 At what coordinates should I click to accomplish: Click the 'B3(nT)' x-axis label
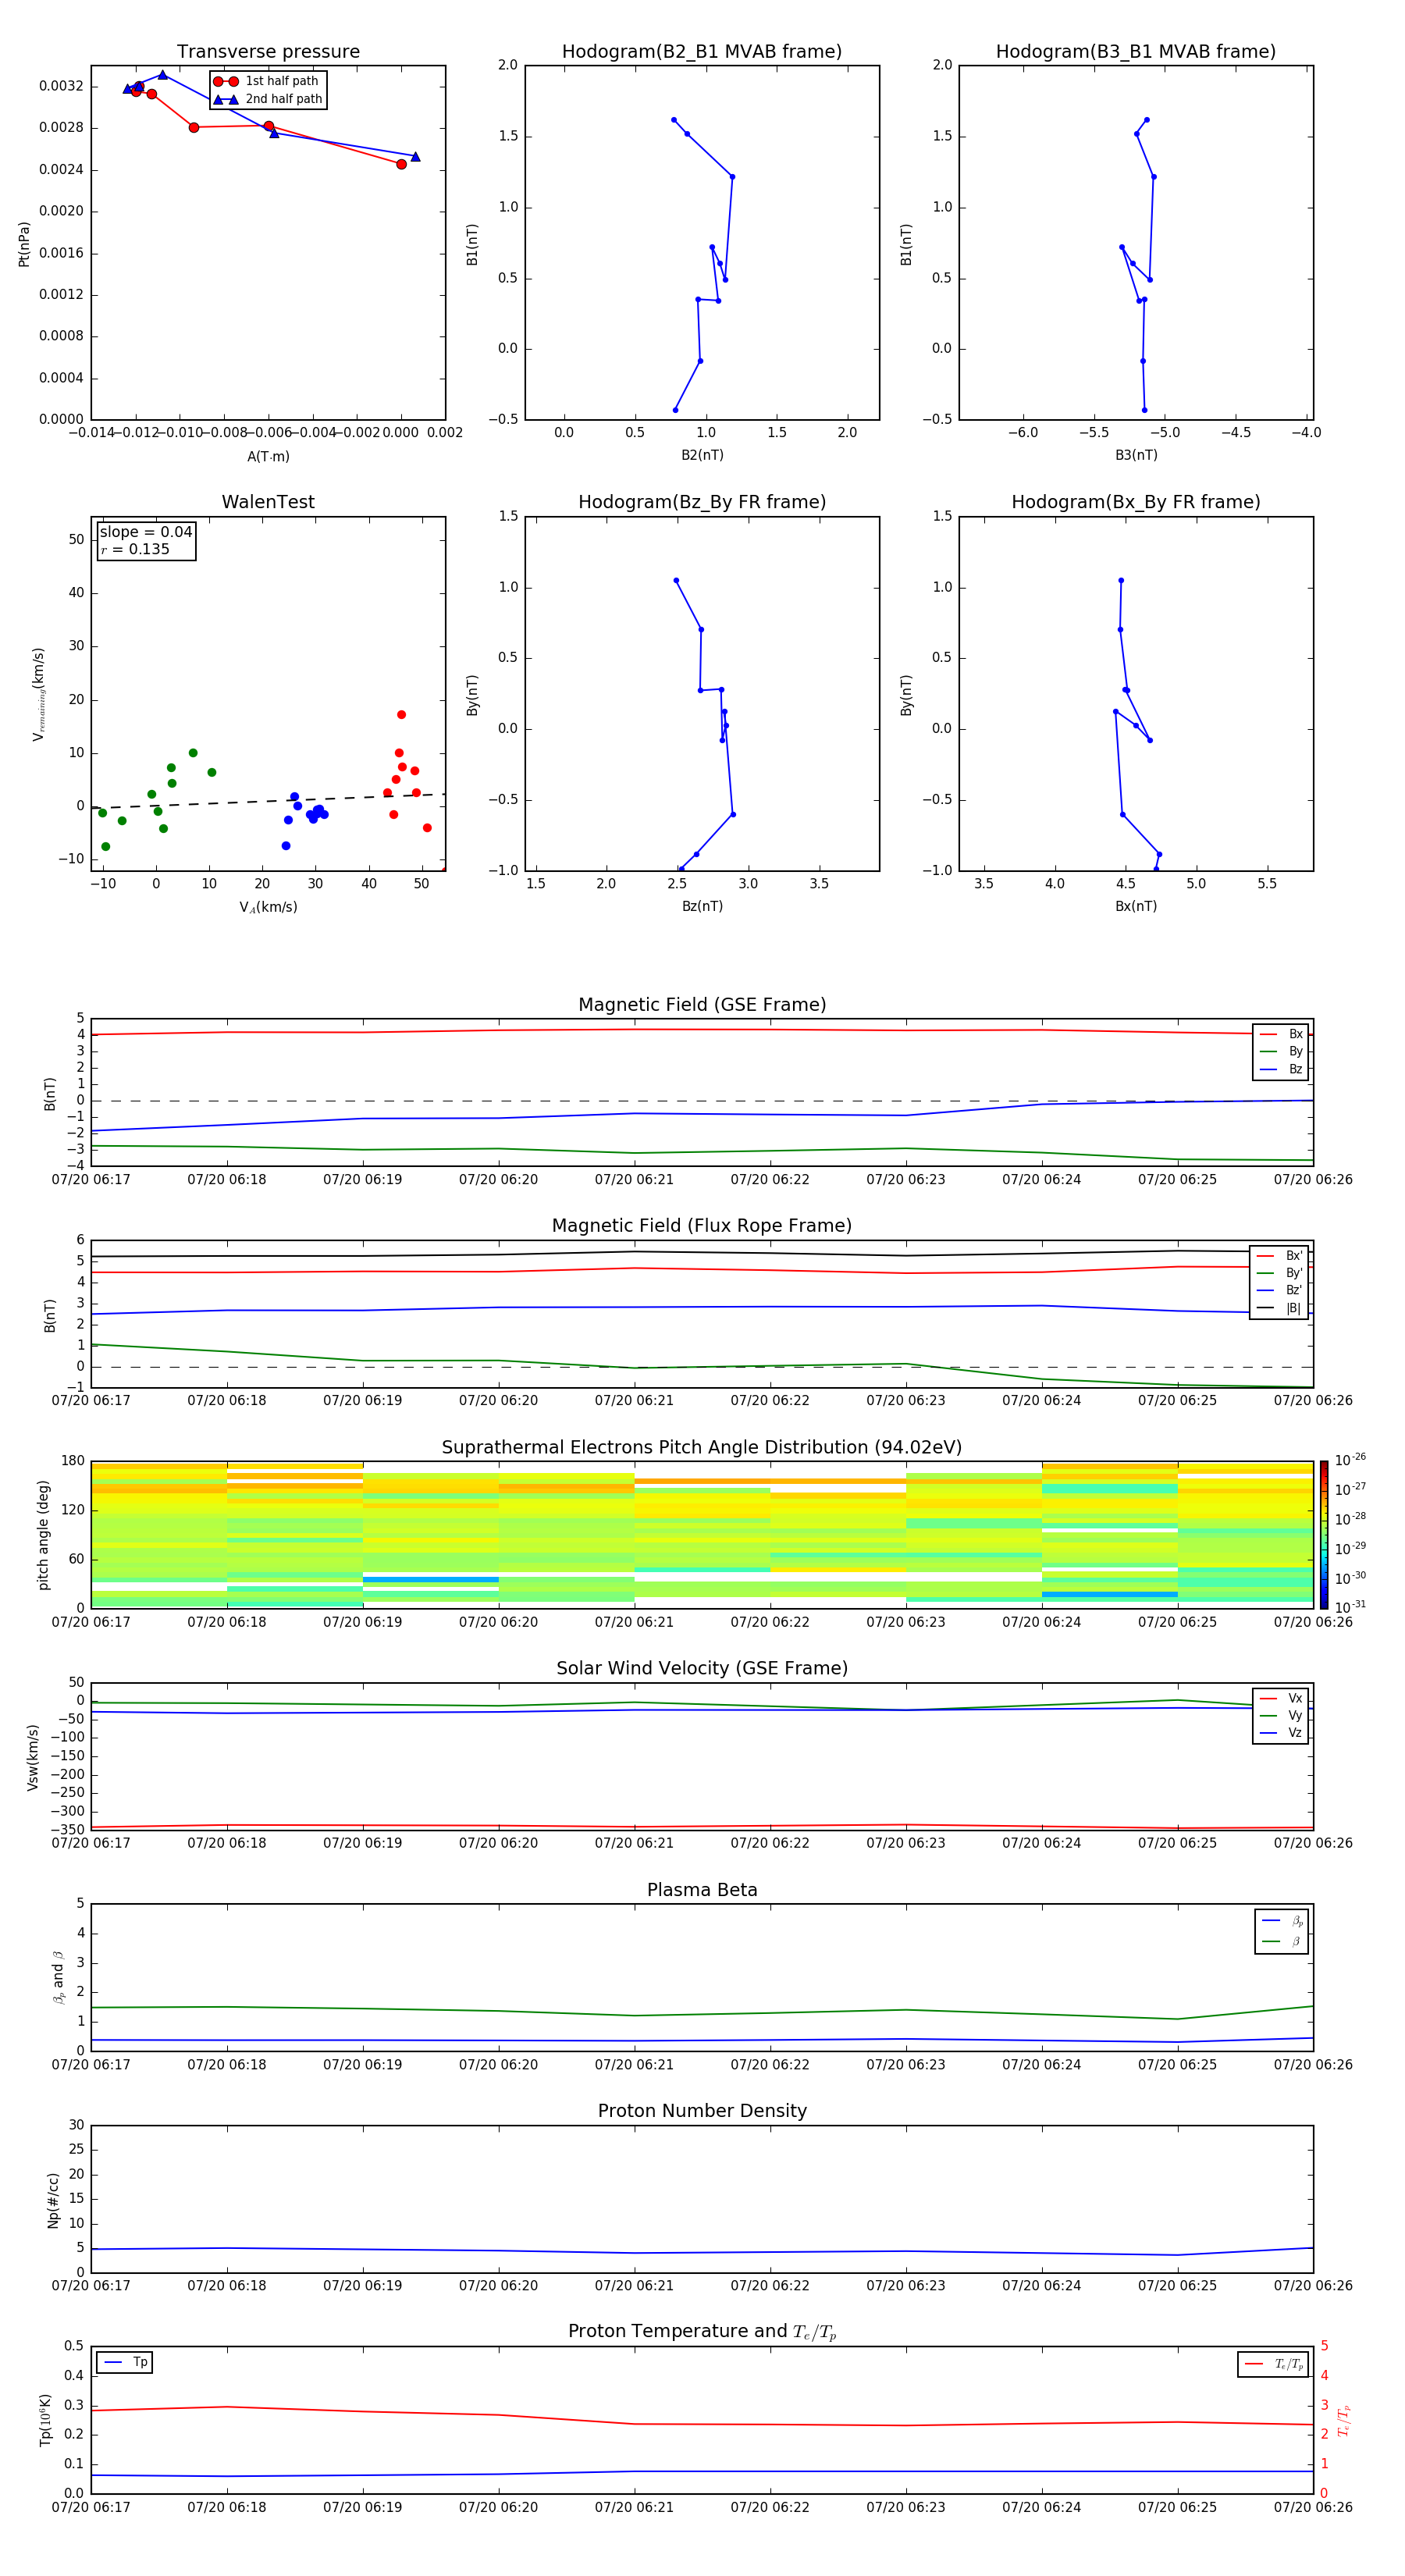(1136, 455)
